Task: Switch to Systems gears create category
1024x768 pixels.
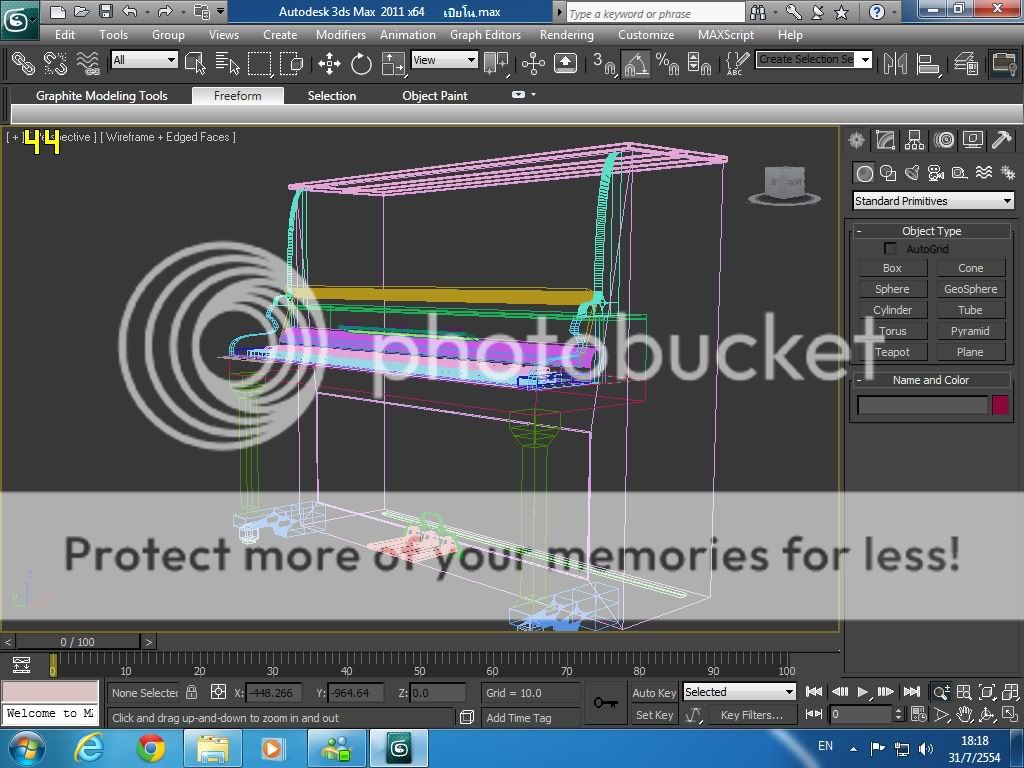Action: 1008,173
